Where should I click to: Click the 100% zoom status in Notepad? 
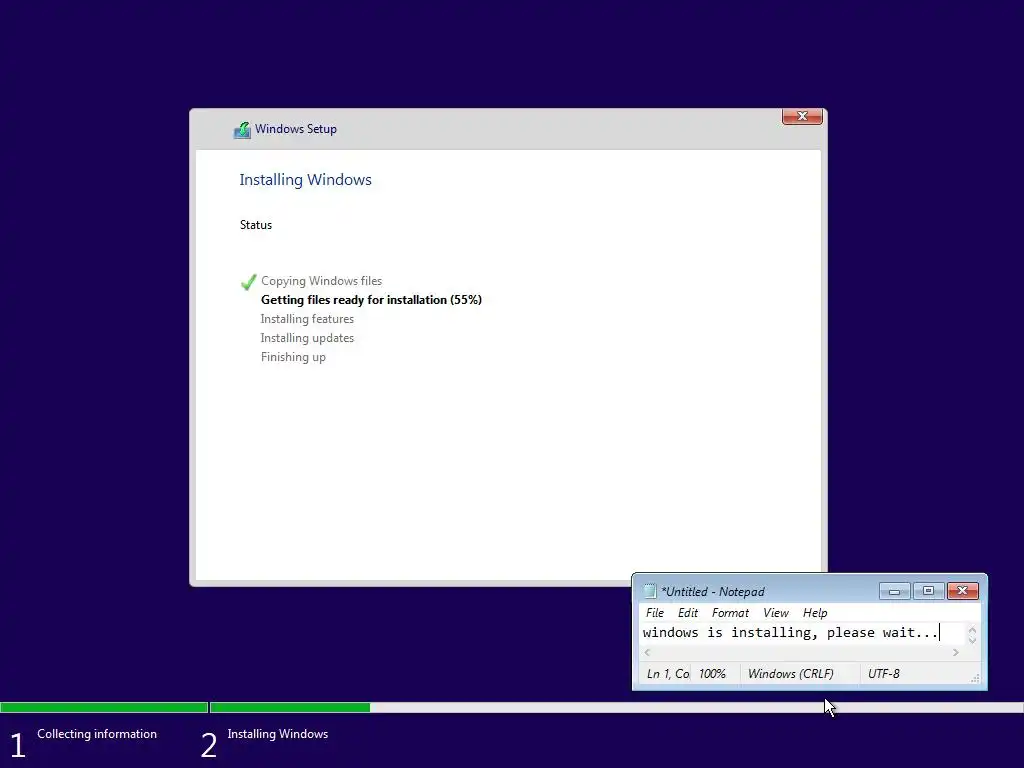click(712, 673)
